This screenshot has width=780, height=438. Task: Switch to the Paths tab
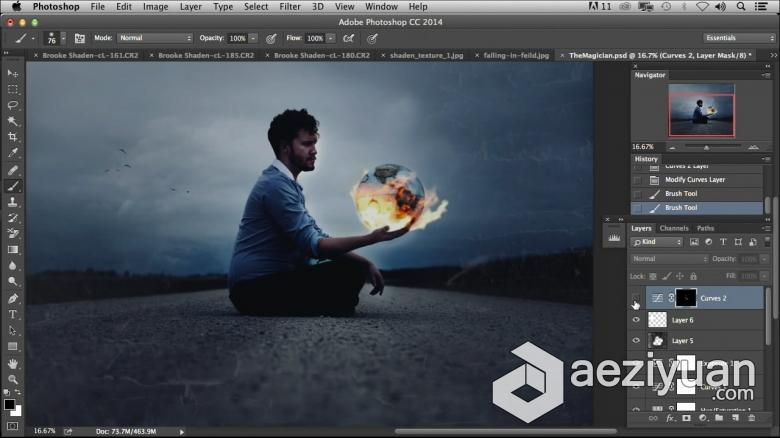[x=705, y=228]
